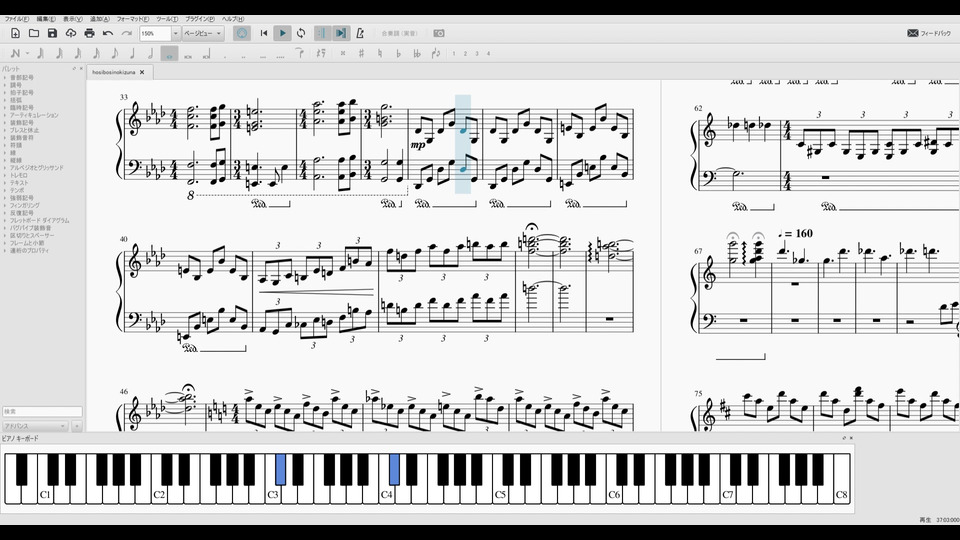This screenshot has width=960, height=540.
Task: Open the 編集 menu
Action: point(45,19)
